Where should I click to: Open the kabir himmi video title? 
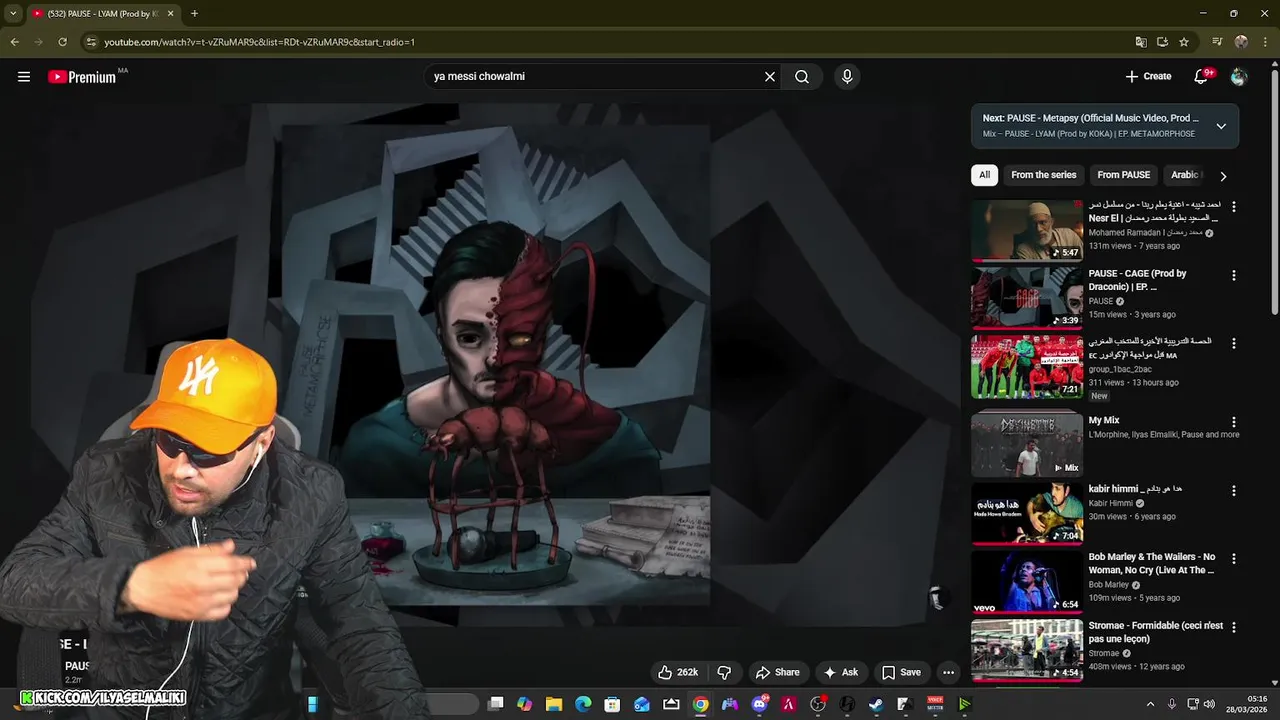[1135, 489]
